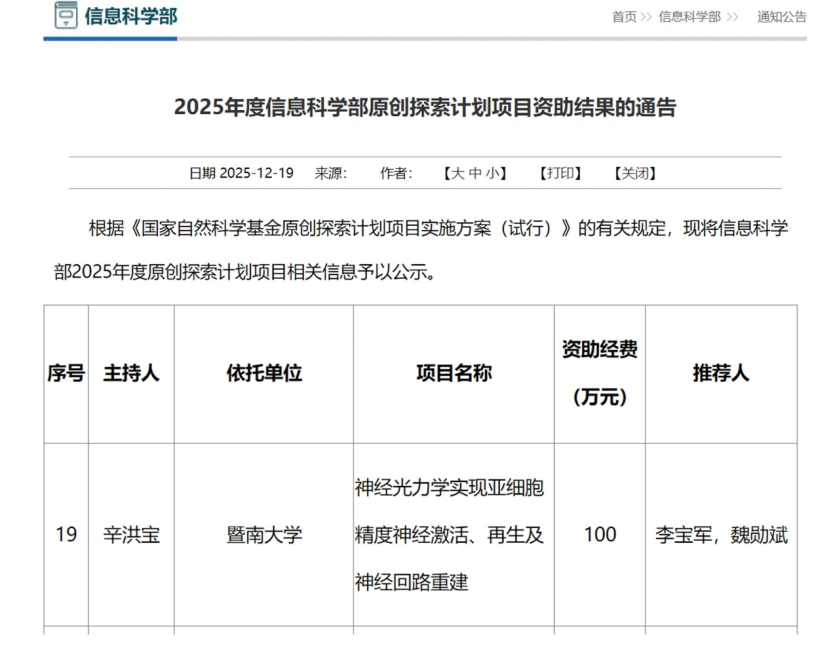Click host name 辛洪宝 in table
831x658 pixels.
tap(131, 535)
